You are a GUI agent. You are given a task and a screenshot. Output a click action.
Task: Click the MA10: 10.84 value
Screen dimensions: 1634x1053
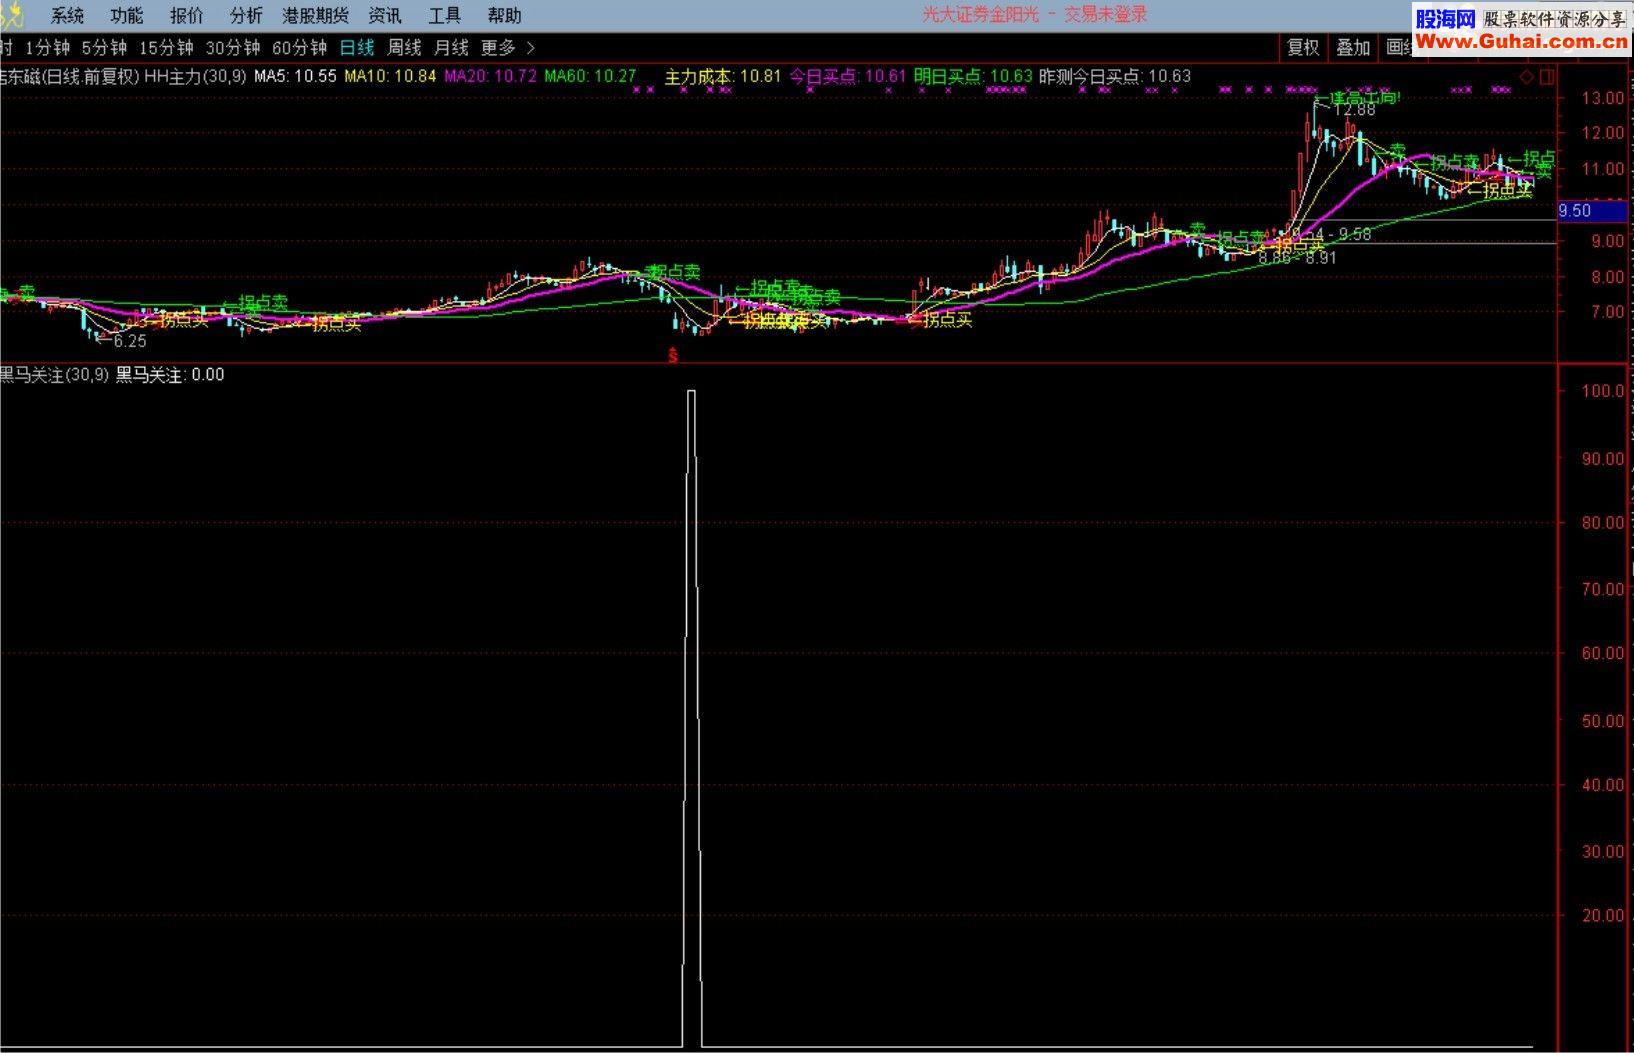coord(390,76)
